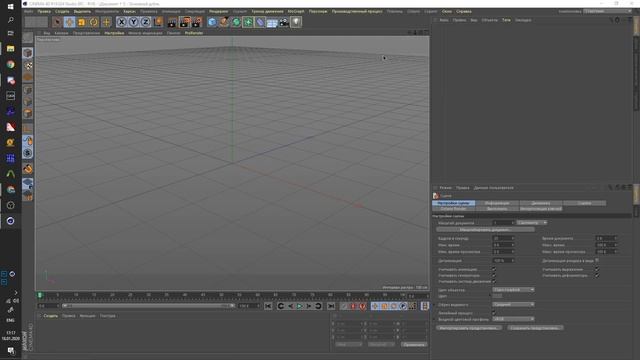Viewport: 640px width, 360px height.
Task: Open the floor and environment icon
Action: point(272,22)
